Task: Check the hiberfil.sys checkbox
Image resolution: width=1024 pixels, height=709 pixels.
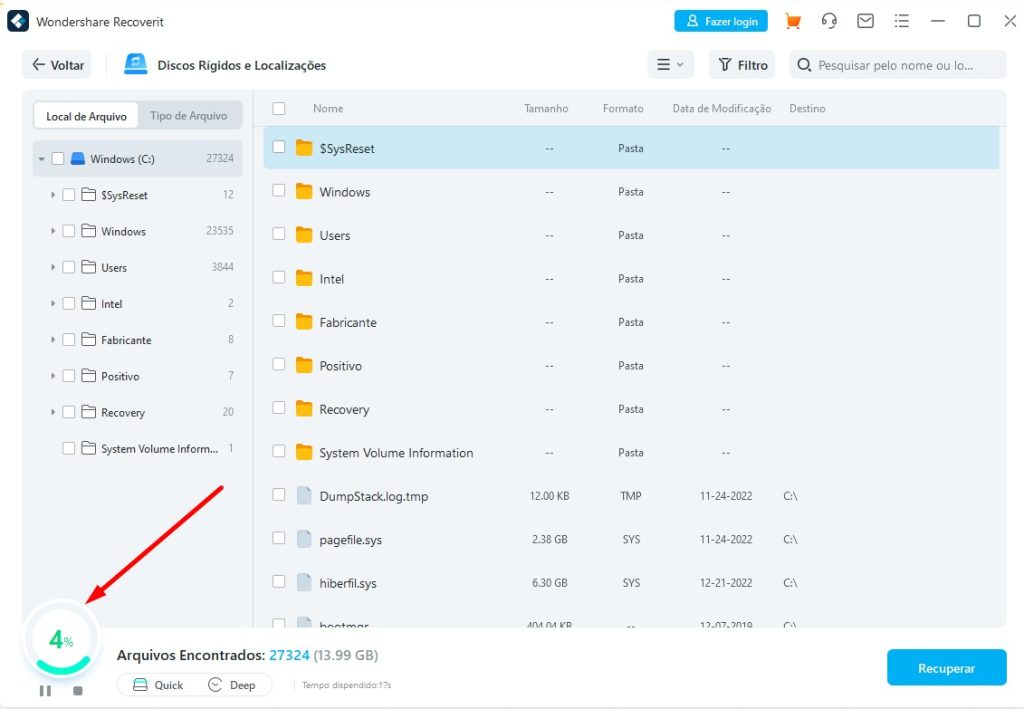Action: click(279, 581)
